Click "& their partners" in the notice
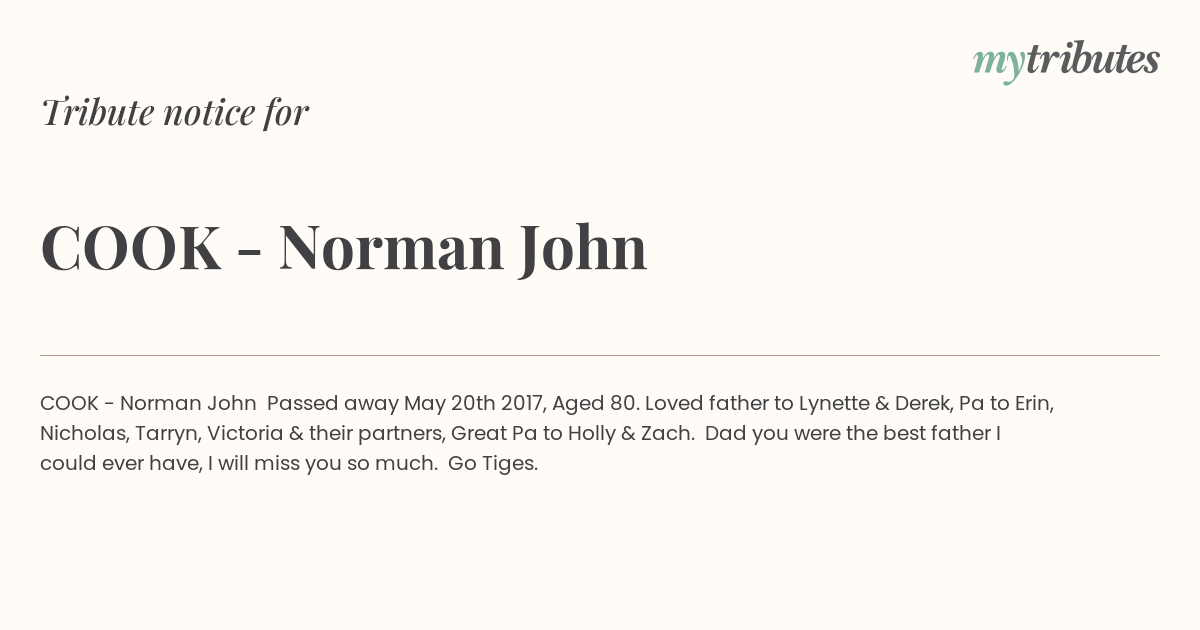This screenshot has width=1200, height=630. (383, 434)
